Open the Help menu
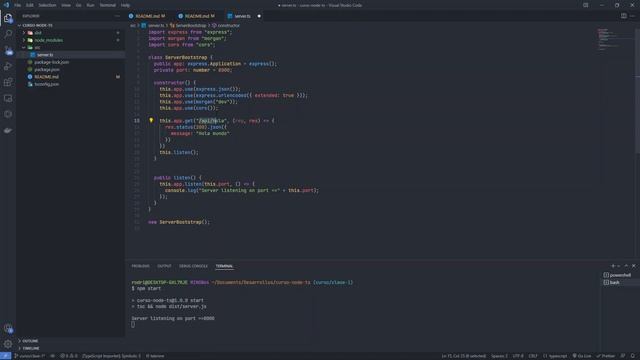This screenshot has height=360, width=640. [x=125, y=5]
